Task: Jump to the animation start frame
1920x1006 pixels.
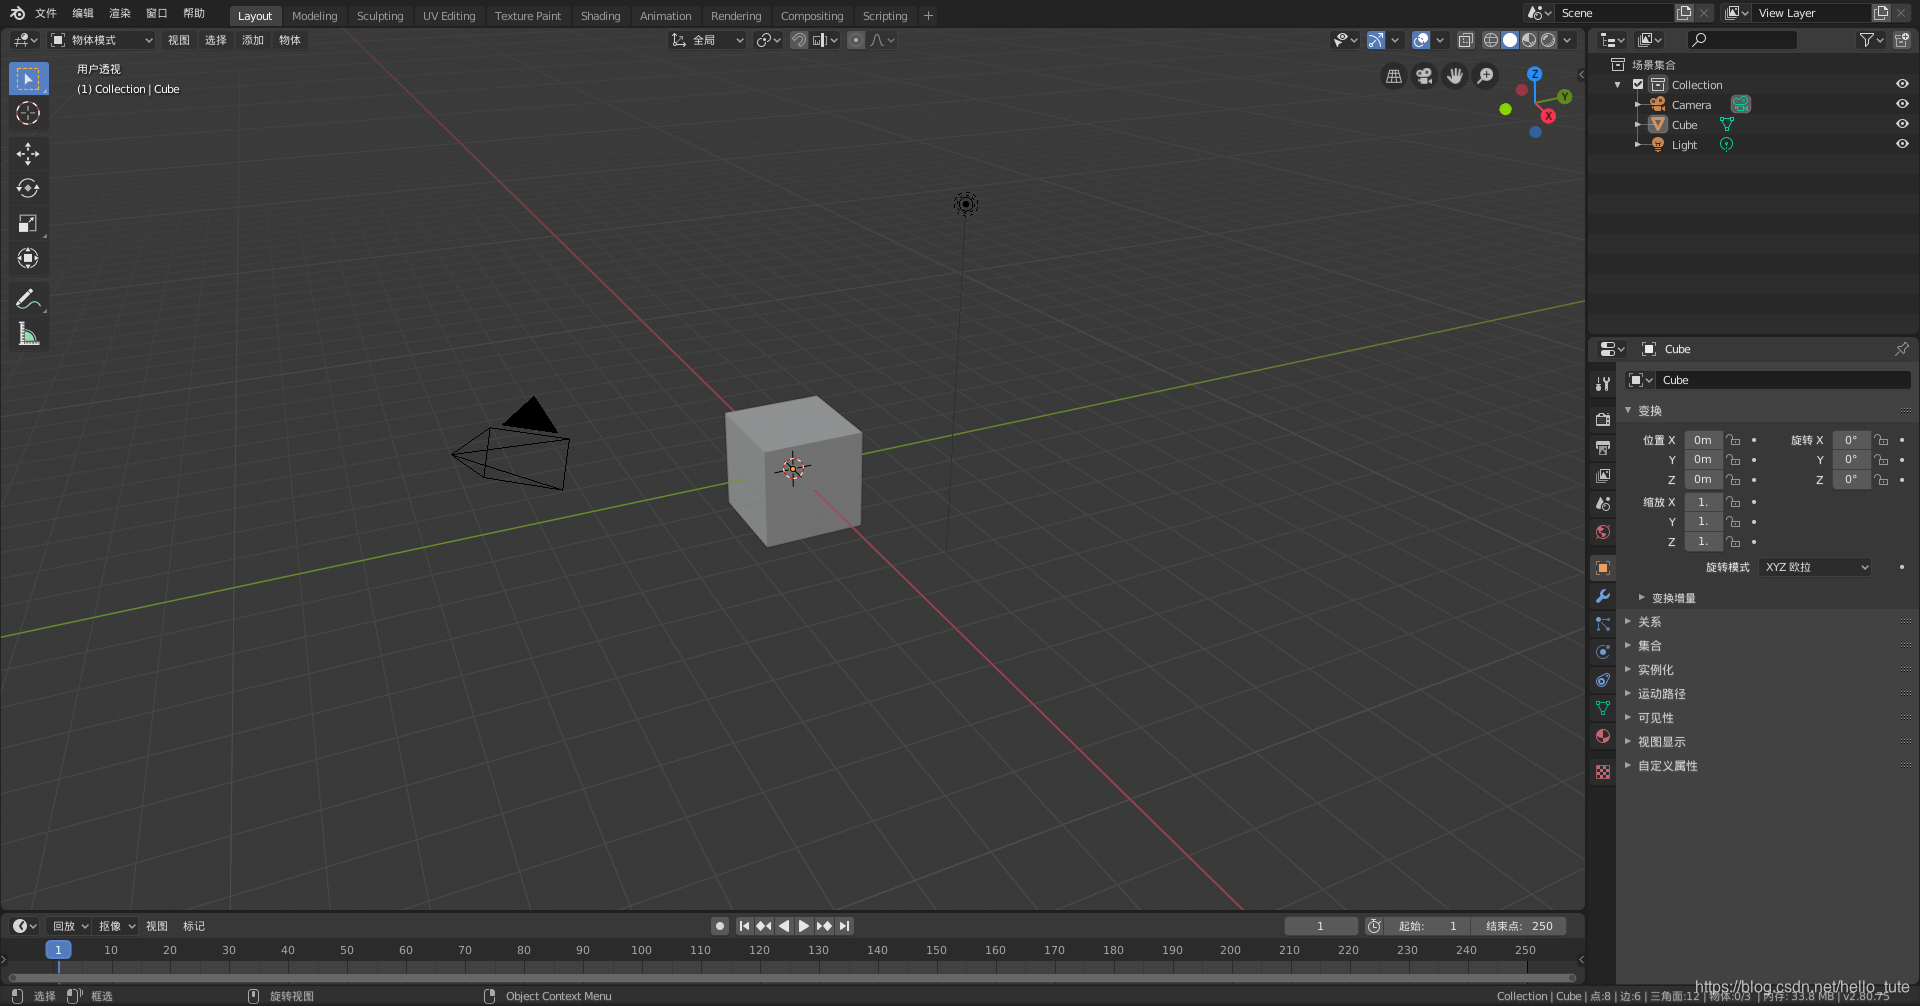Action: click(x=744, y=926)
